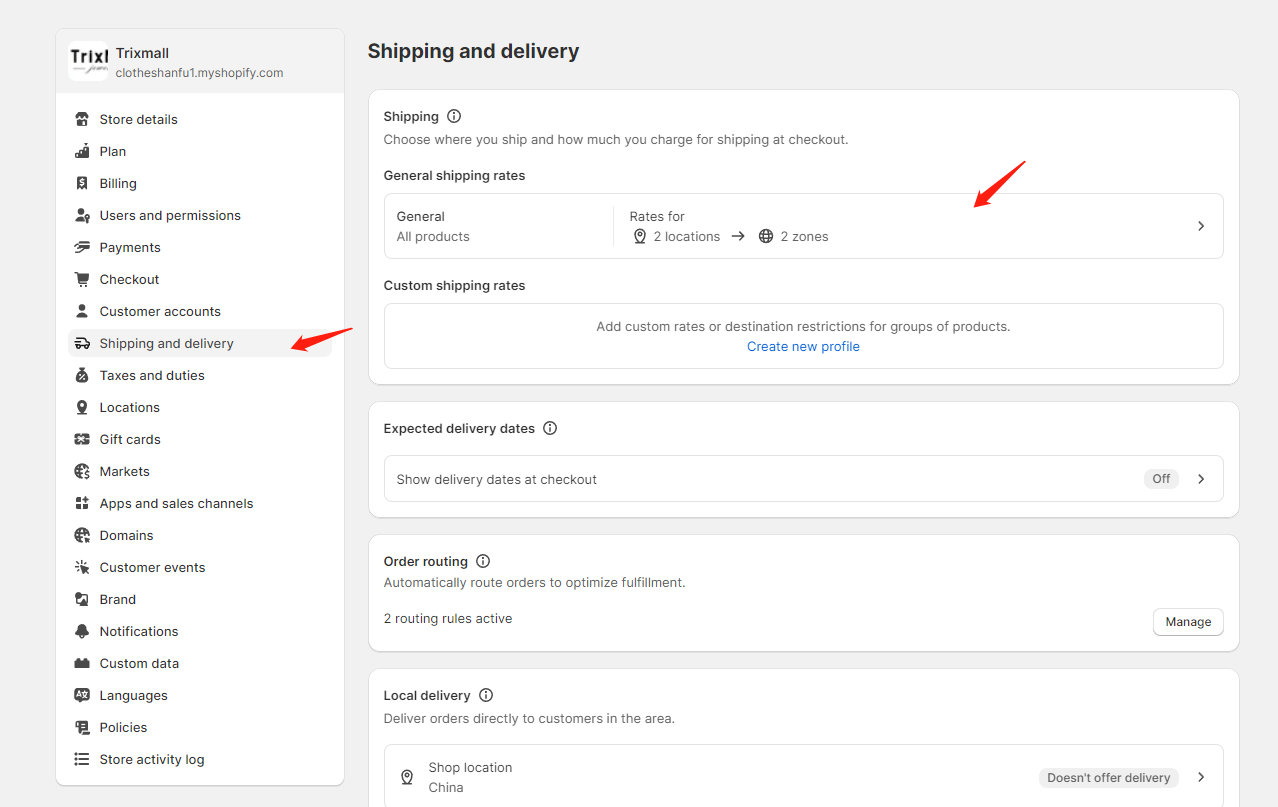Image resolution: width=1278 pixels, height=807 pixels.
Task: Click the Doesn't offer delivery badge
Action: (1108, 778)
